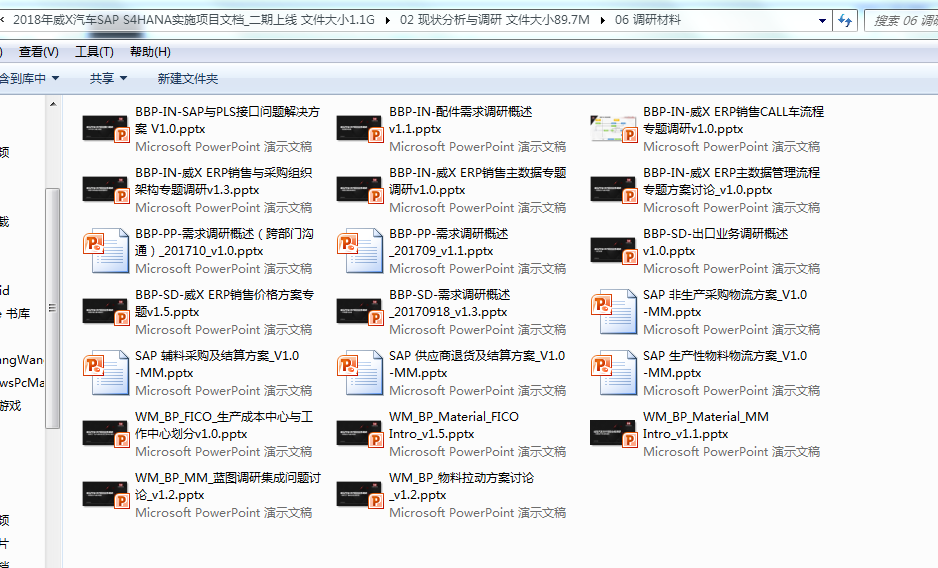This screenshot has height=568, width=938.
Task: Click the 新建文件夹 button
Action: pos(187,78)
